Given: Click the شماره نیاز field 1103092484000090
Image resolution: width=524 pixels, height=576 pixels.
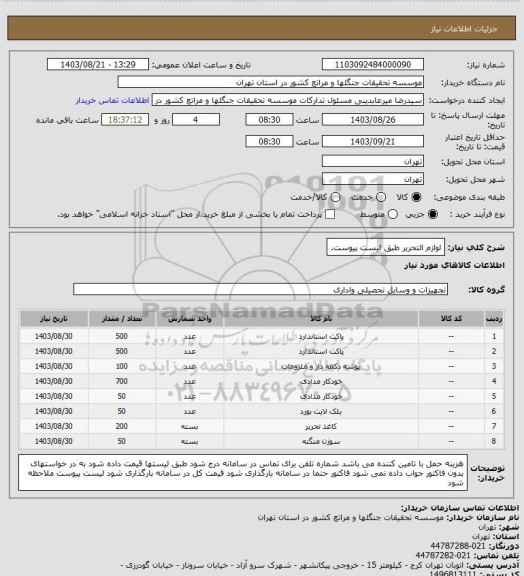Looking at the screenshot, I should pyautogui.click(x=373, y=65).
